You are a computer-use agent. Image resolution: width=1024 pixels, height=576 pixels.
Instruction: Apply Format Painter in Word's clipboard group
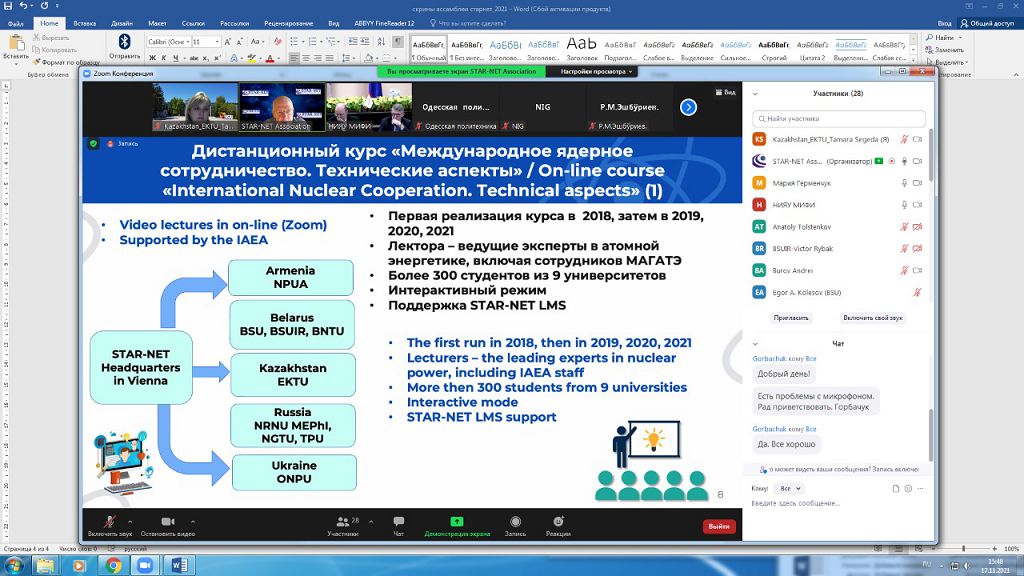(66, 63)
